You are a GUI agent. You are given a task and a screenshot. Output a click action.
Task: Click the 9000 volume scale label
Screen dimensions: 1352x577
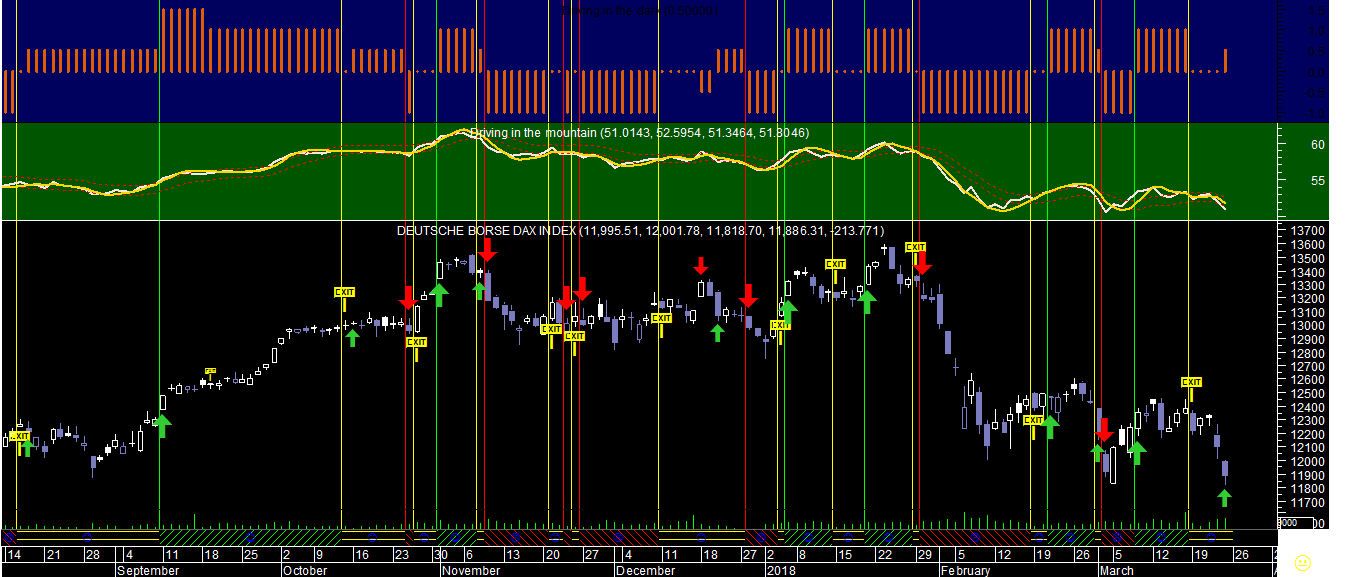[1289, 523]
